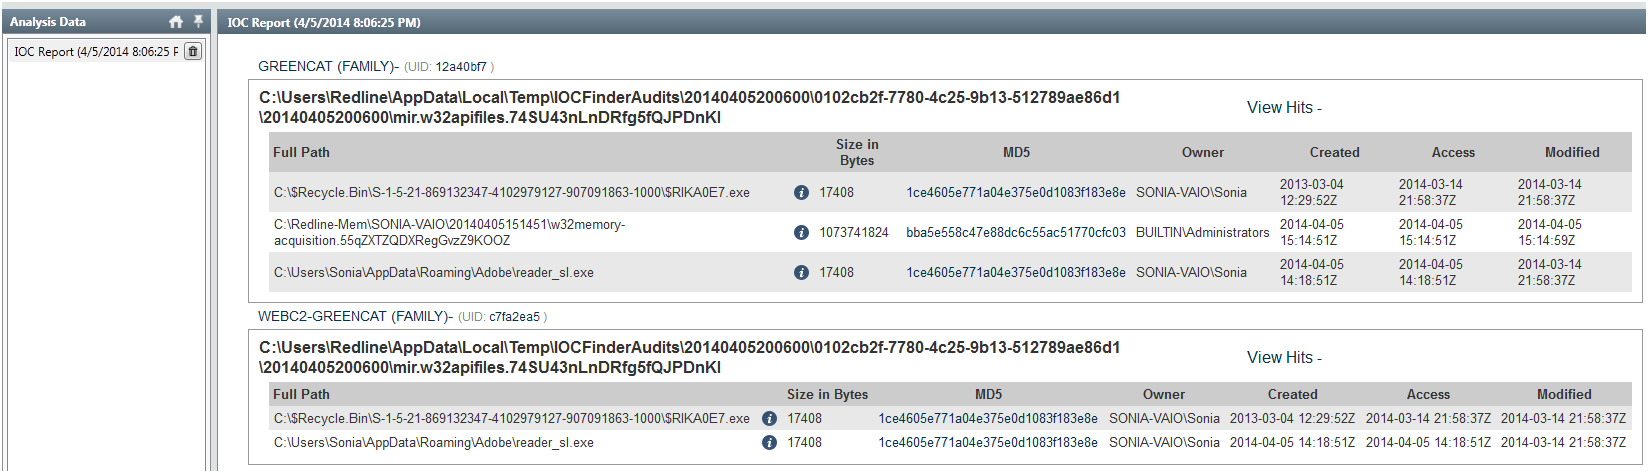Viewport: 1648px width, 473px height.
Task: Open UID 12a40bf7 link
Action: coord(460,67)
